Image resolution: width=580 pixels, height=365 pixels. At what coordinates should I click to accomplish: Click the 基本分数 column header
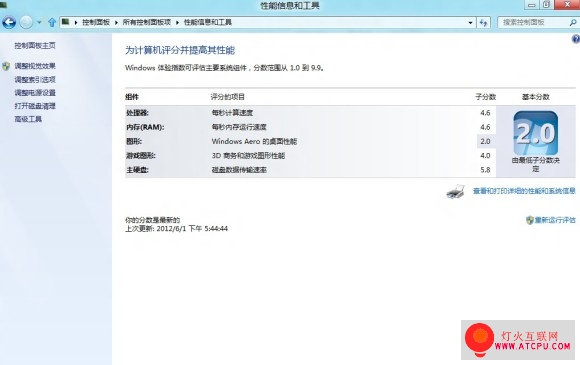point(536,97)
